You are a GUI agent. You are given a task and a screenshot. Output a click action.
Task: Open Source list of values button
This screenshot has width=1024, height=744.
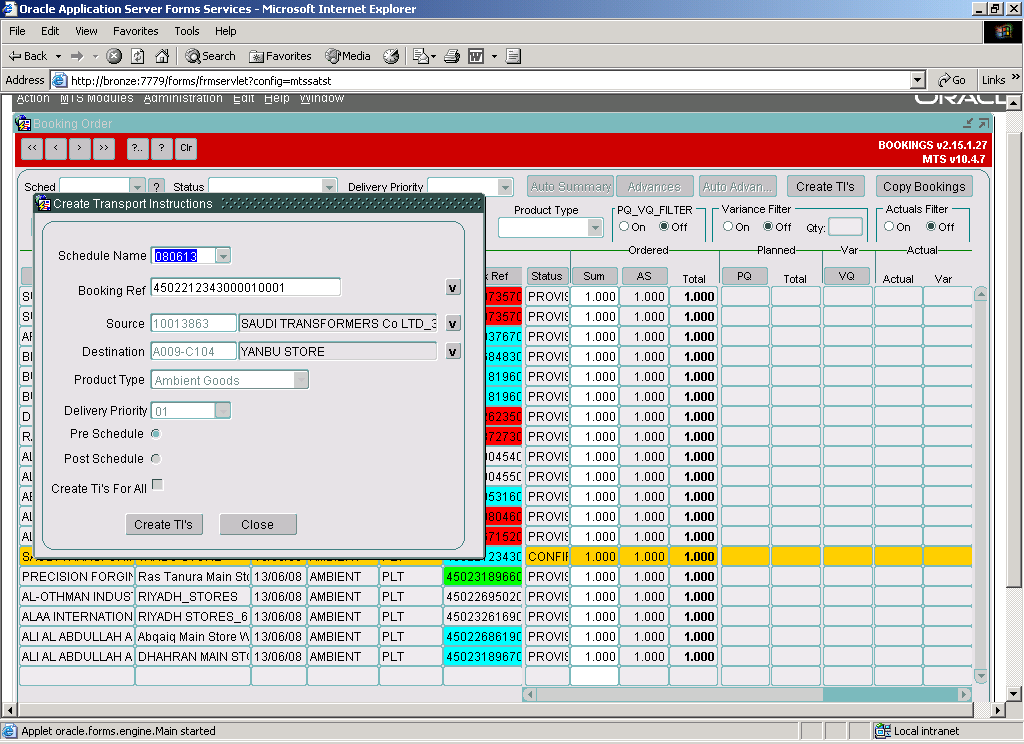pos(453,323)
